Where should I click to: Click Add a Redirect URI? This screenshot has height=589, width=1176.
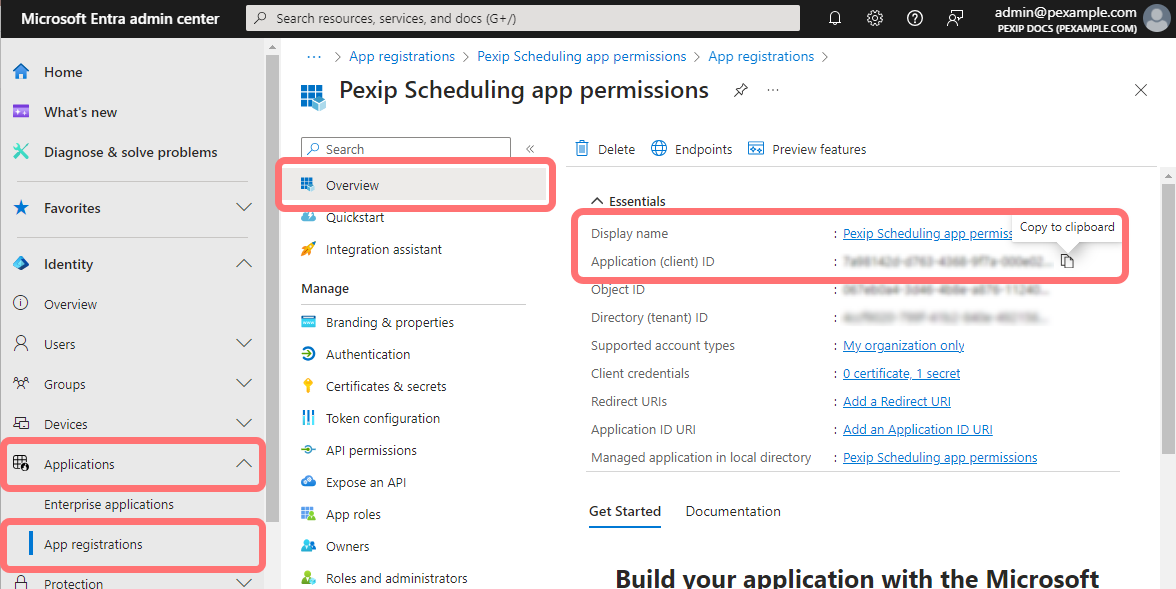pos(896,401)
